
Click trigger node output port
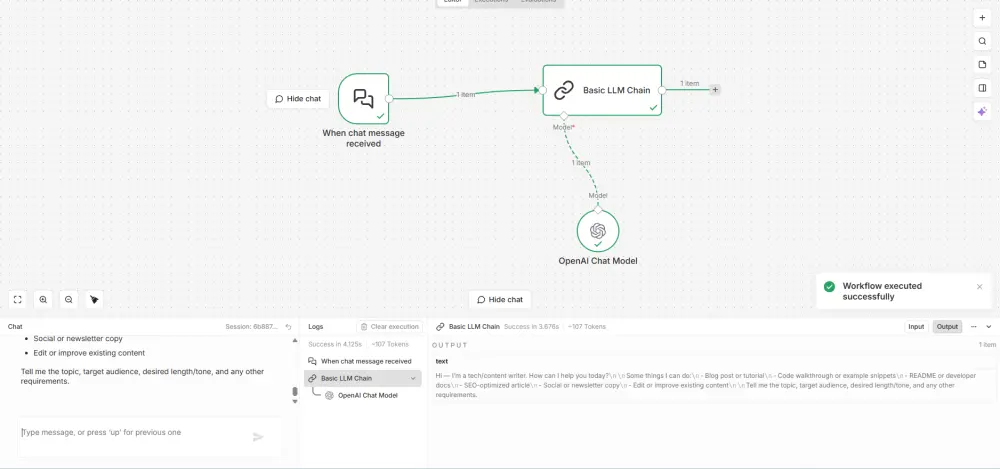click(389, 98)
